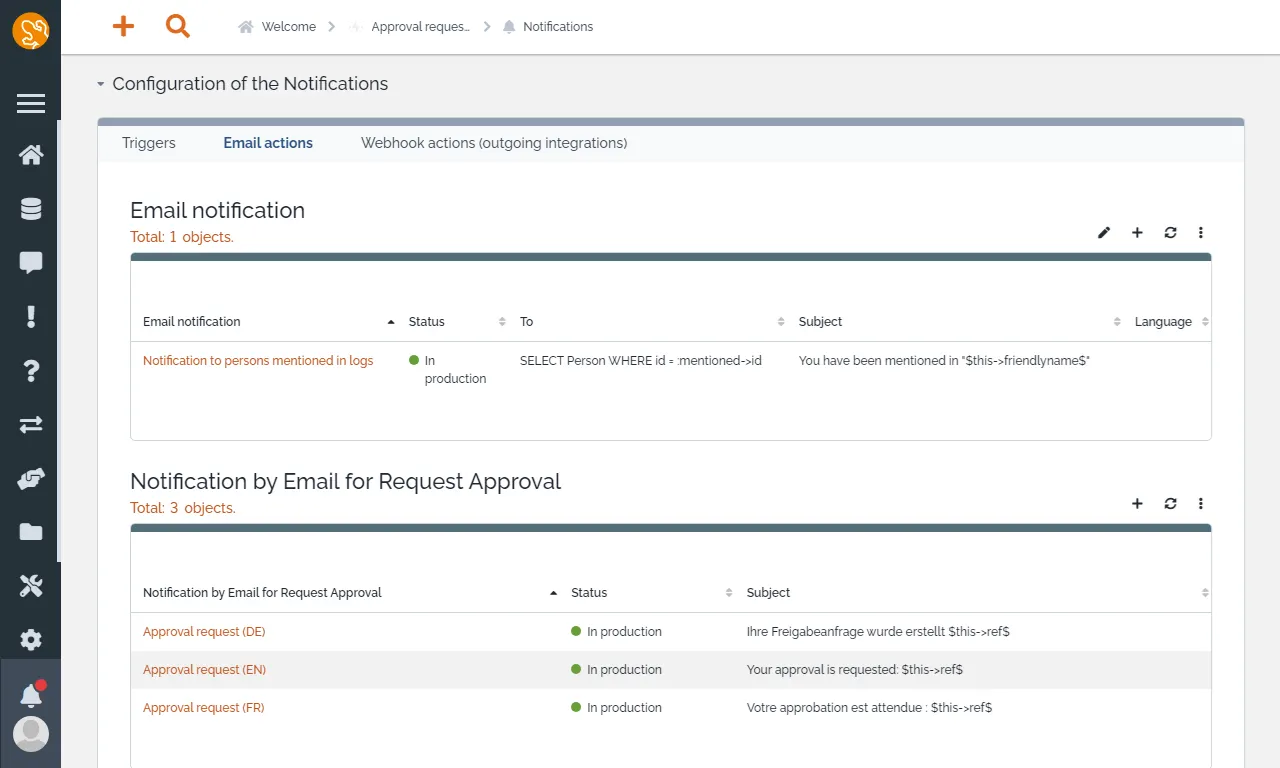This screenshot has height=768, width=1280.
Task: Add a new Email notification with plus
Action: click(1137, 233)
